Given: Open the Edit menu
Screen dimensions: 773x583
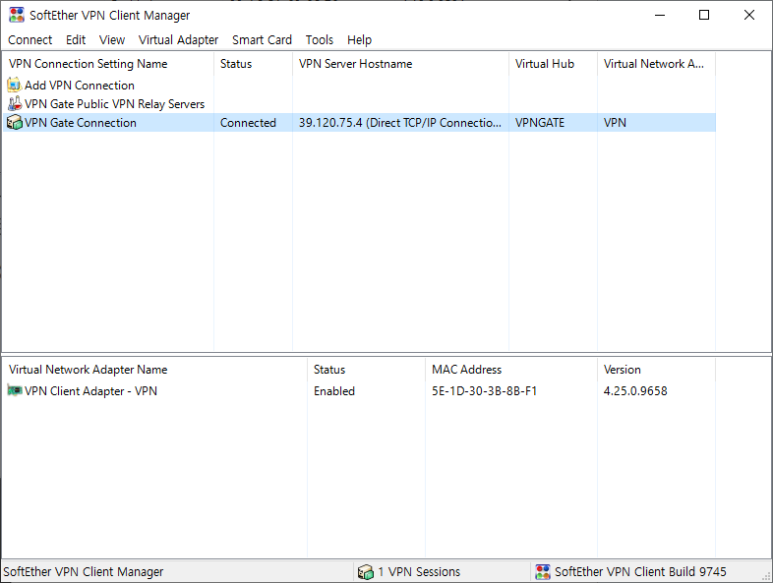Looking at the screenshot, I should pos(75,40).
